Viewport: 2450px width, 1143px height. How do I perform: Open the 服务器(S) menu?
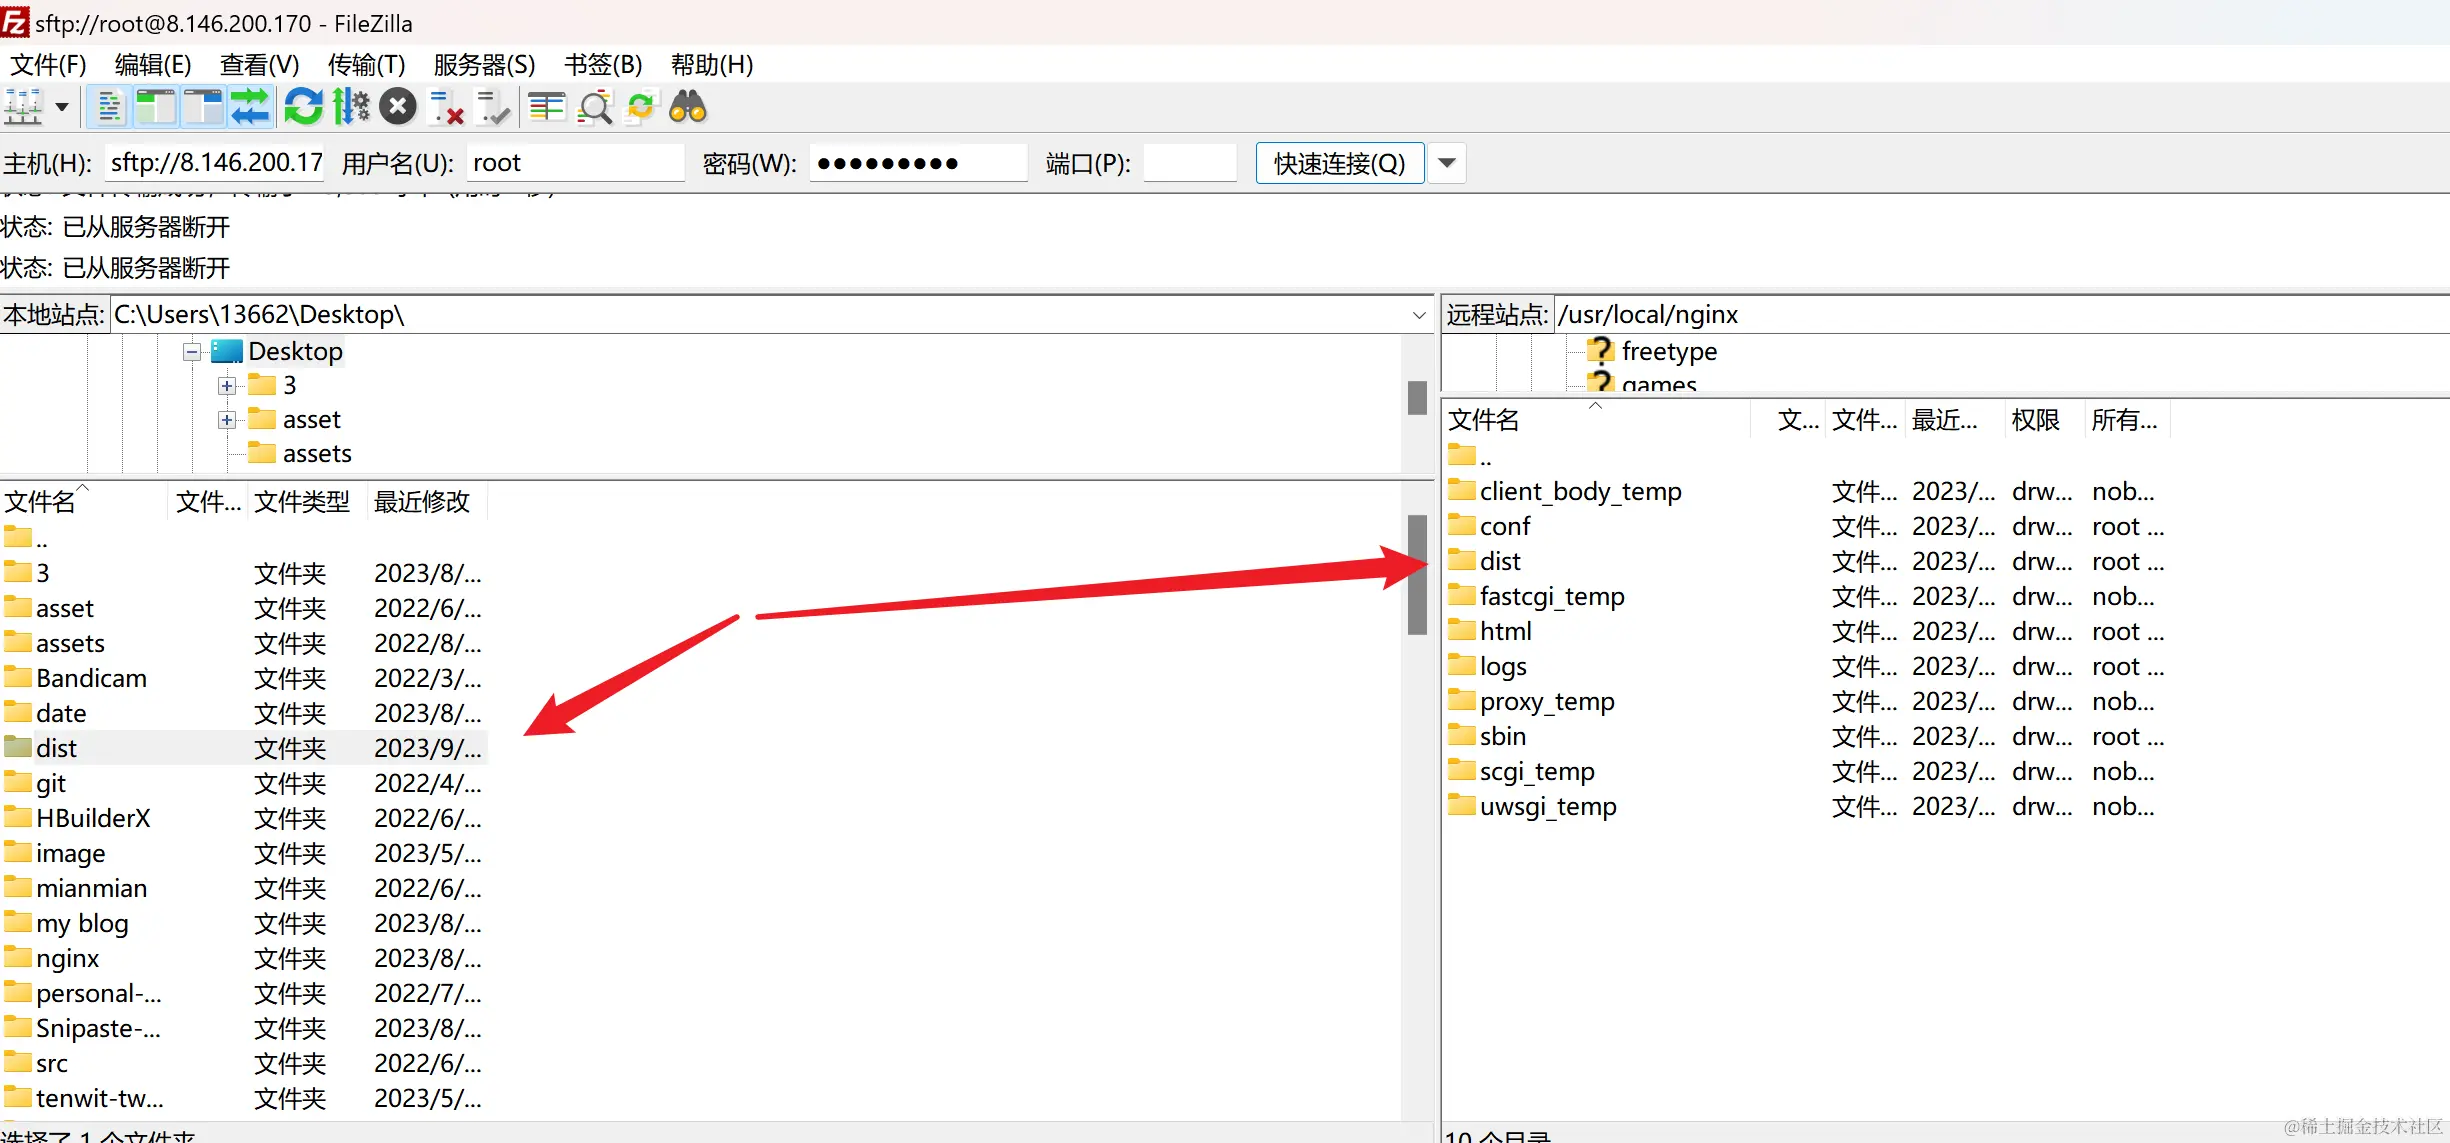[484, 65]
